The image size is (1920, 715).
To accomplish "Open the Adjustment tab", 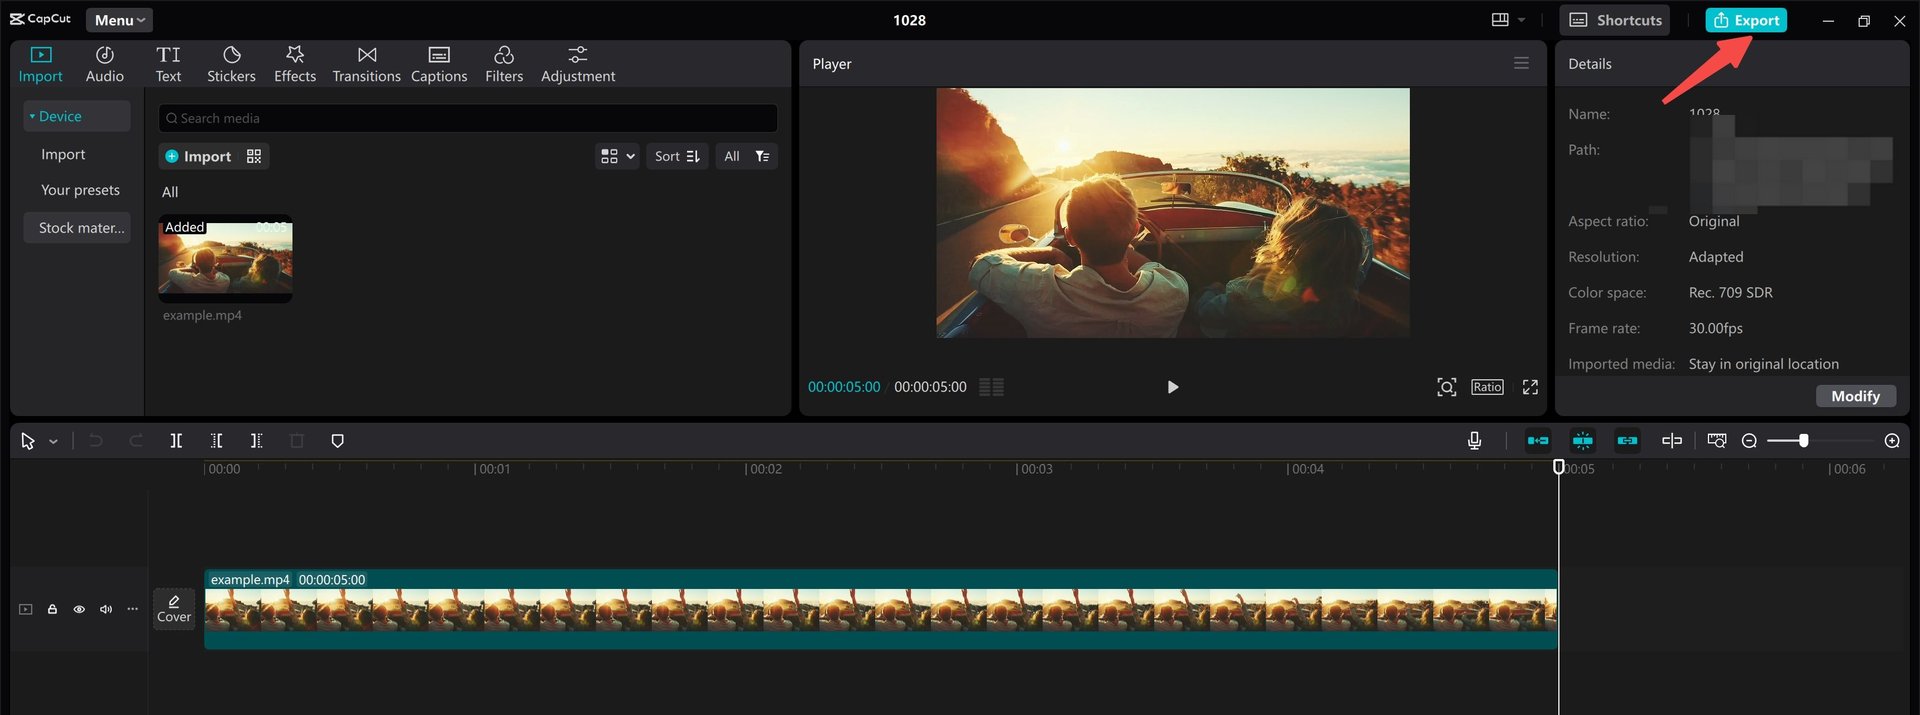I will coord(578,64).
